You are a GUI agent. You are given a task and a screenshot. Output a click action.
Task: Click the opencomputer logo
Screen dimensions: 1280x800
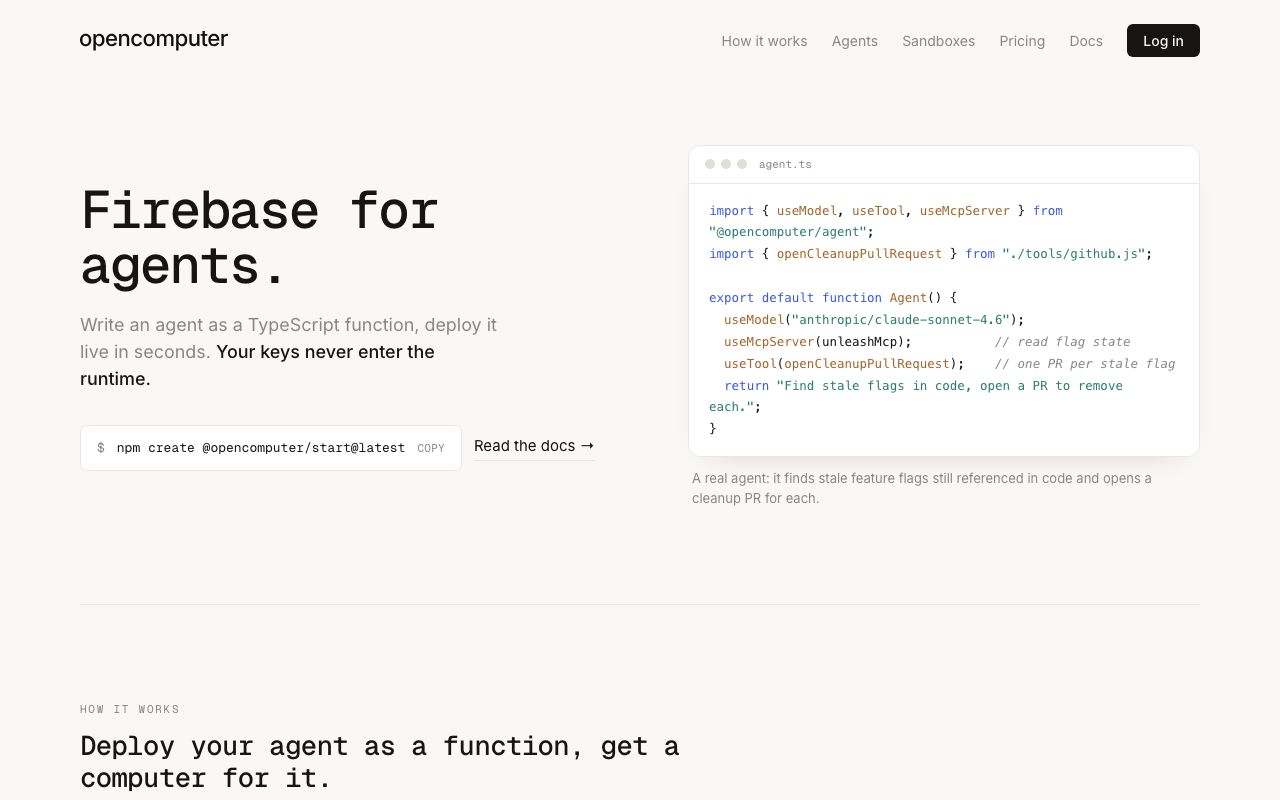(154, 40)
